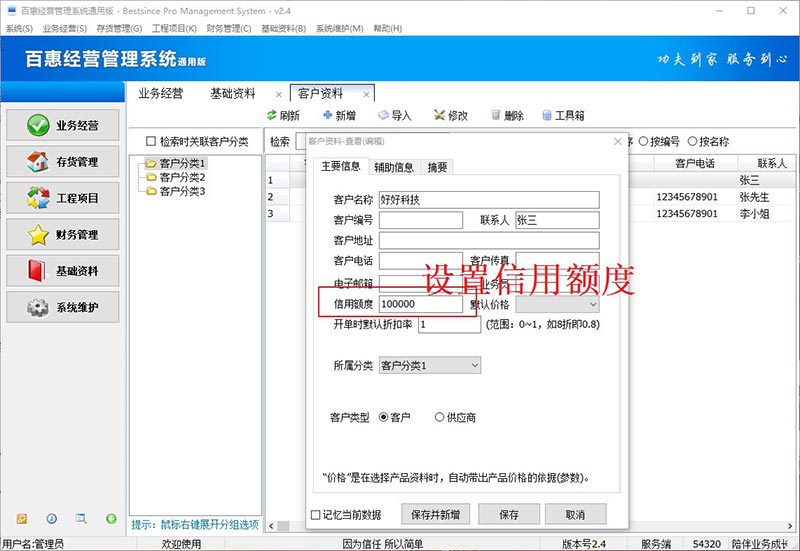This screenshot has height=551, width=800.
Task: Select the 客户 radio button
Action: pyautogui.click(x=383, y=417)
